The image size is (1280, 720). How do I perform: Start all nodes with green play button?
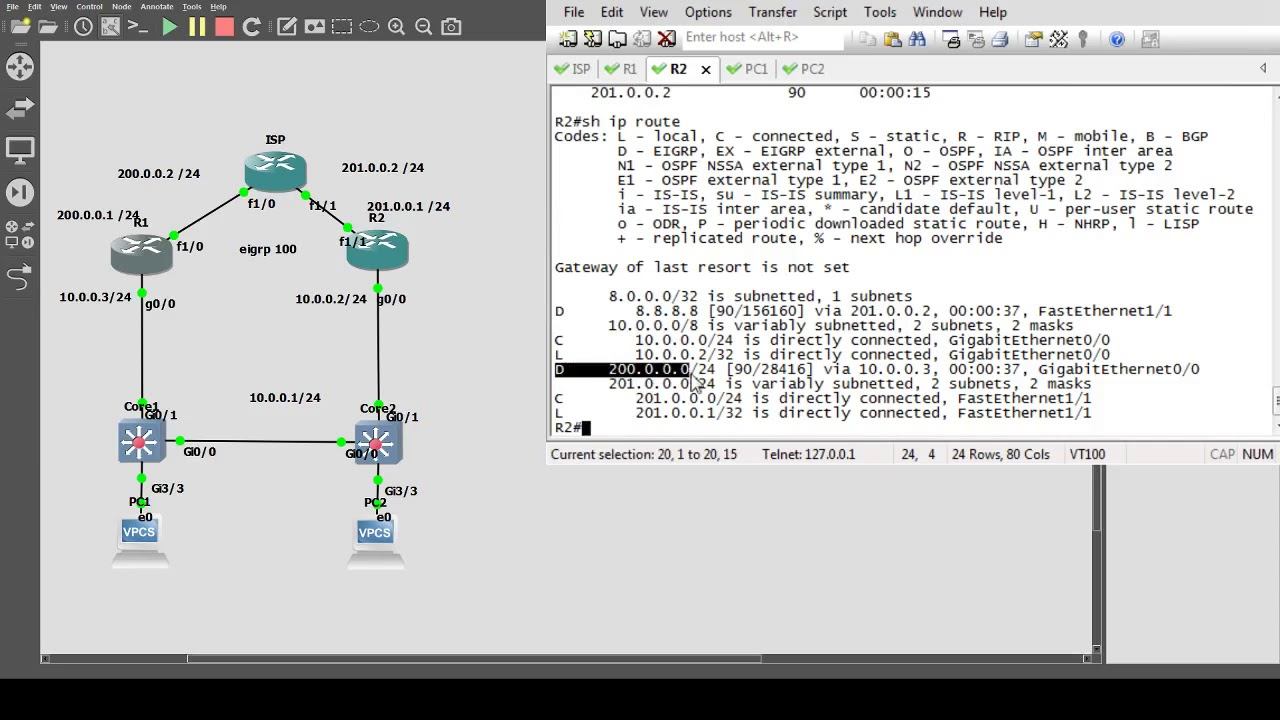click(x=169, y=27)
